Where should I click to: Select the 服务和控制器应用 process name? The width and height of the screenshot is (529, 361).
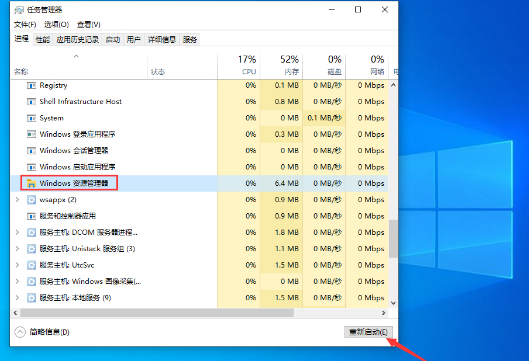(x=67, y=216)
